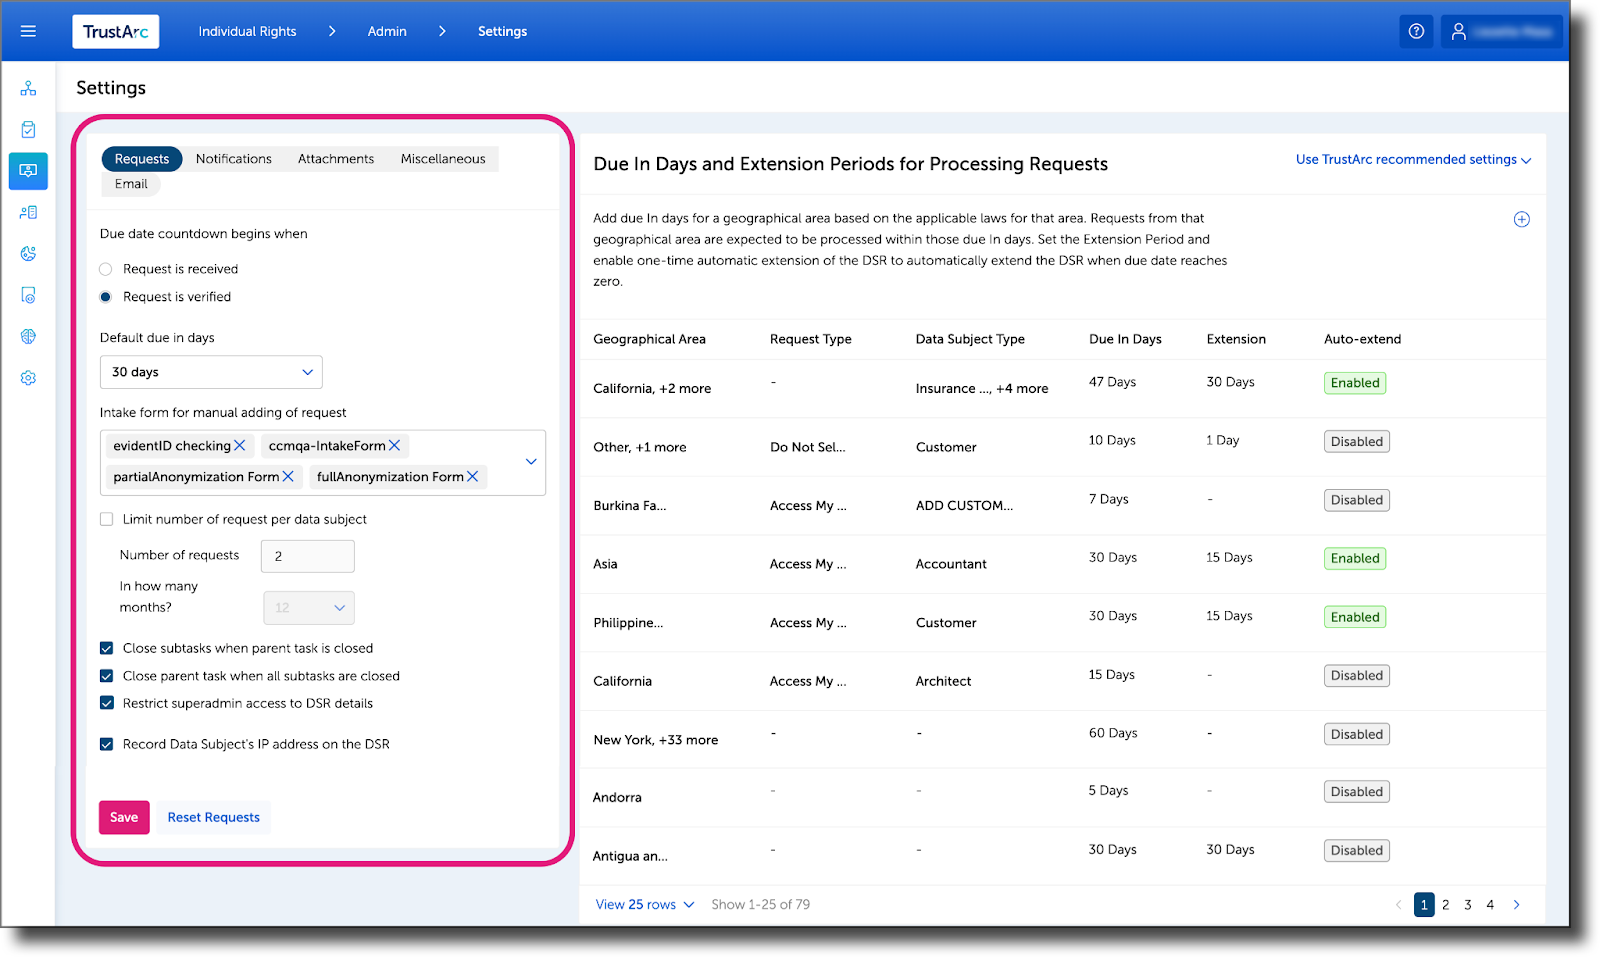This screenshot has width=1600, height=957.
Task: Click the highlighted DSR panel icon in sidebar
Action: point(28,170)
